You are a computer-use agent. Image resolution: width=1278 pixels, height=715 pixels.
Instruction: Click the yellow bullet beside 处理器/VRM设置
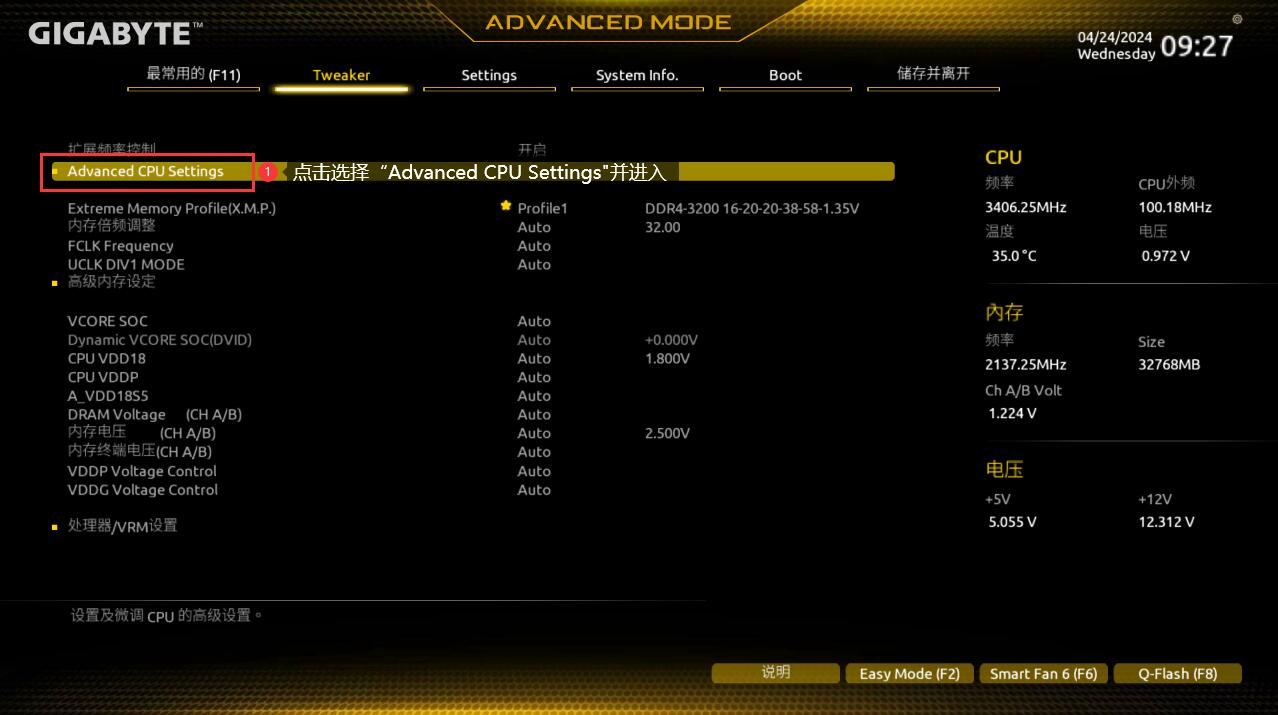pyautogui.click(x=55, y=527)
